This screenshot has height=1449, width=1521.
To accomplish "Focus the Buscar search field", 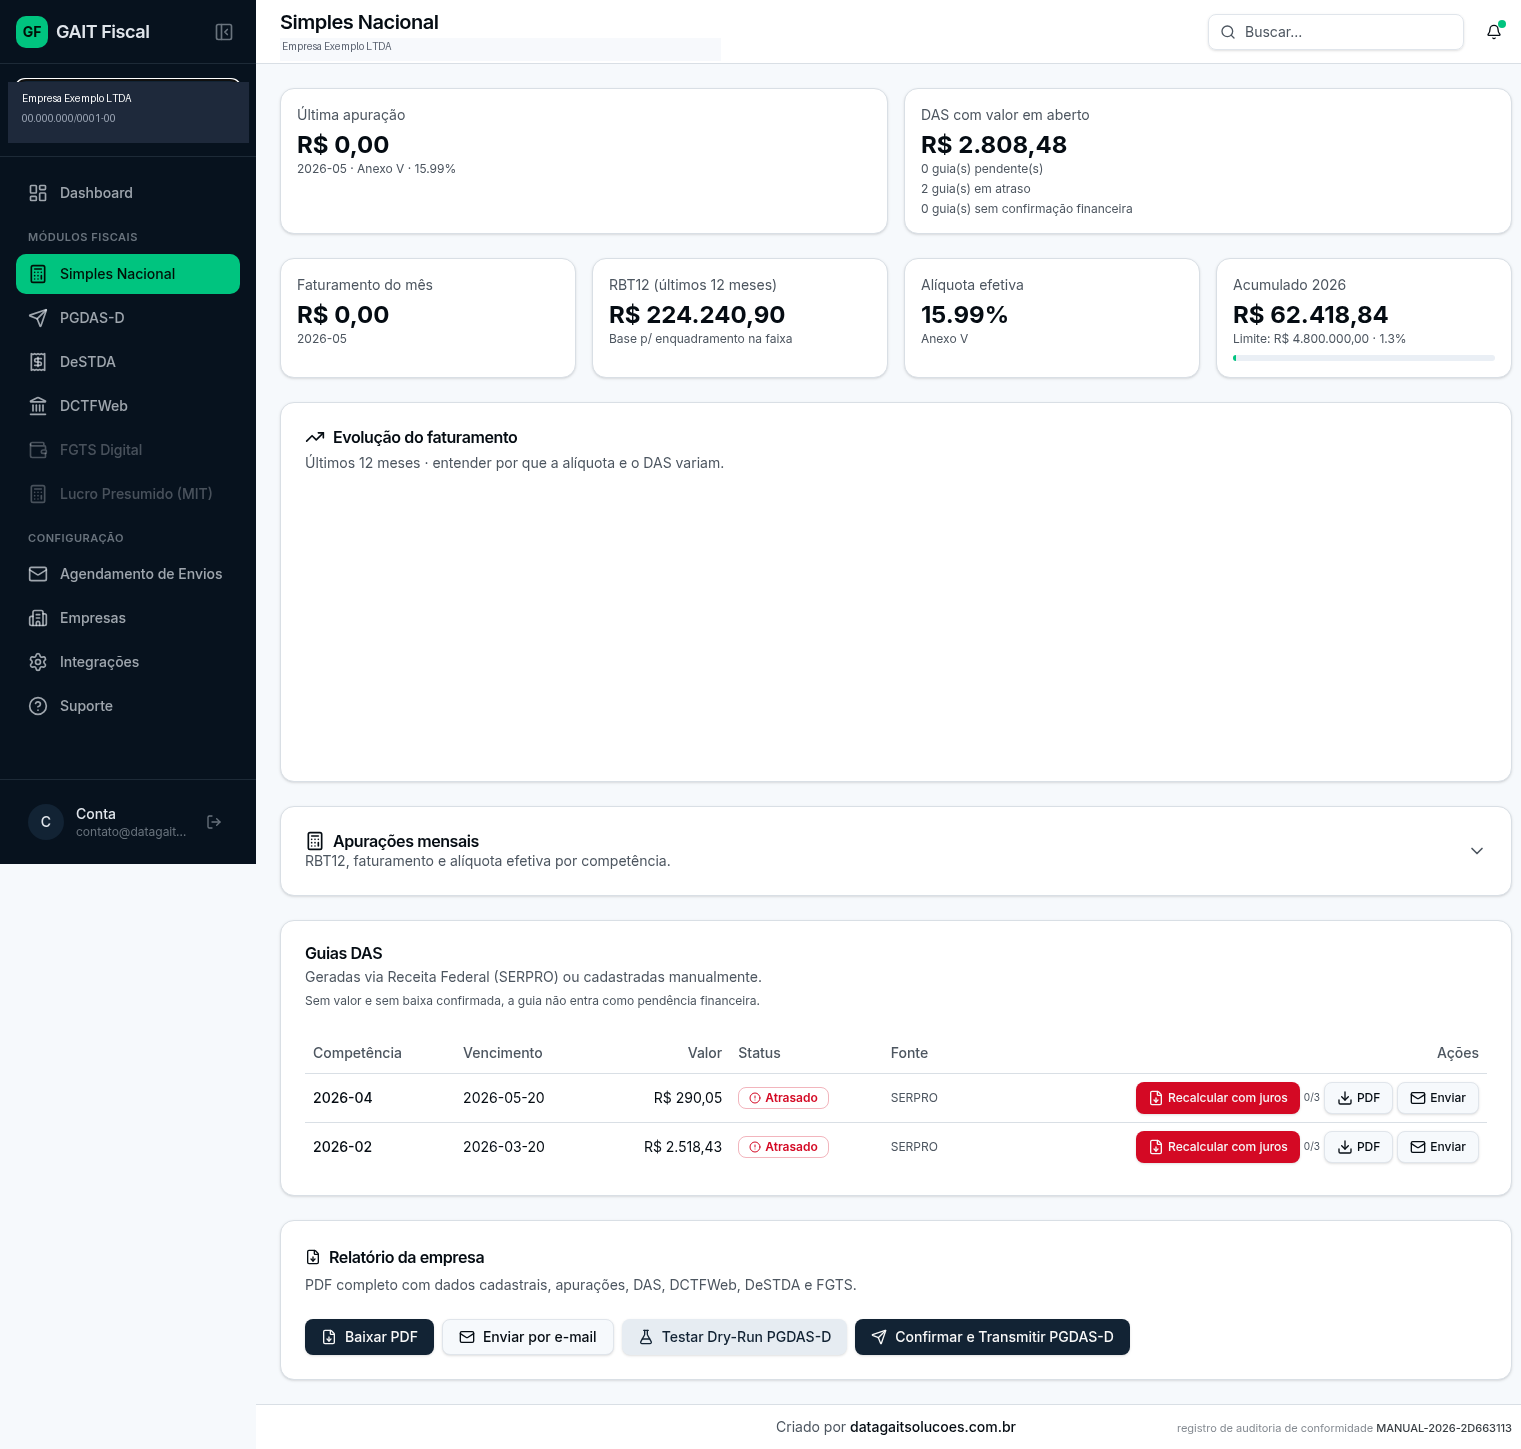I will coord(1336,32).
